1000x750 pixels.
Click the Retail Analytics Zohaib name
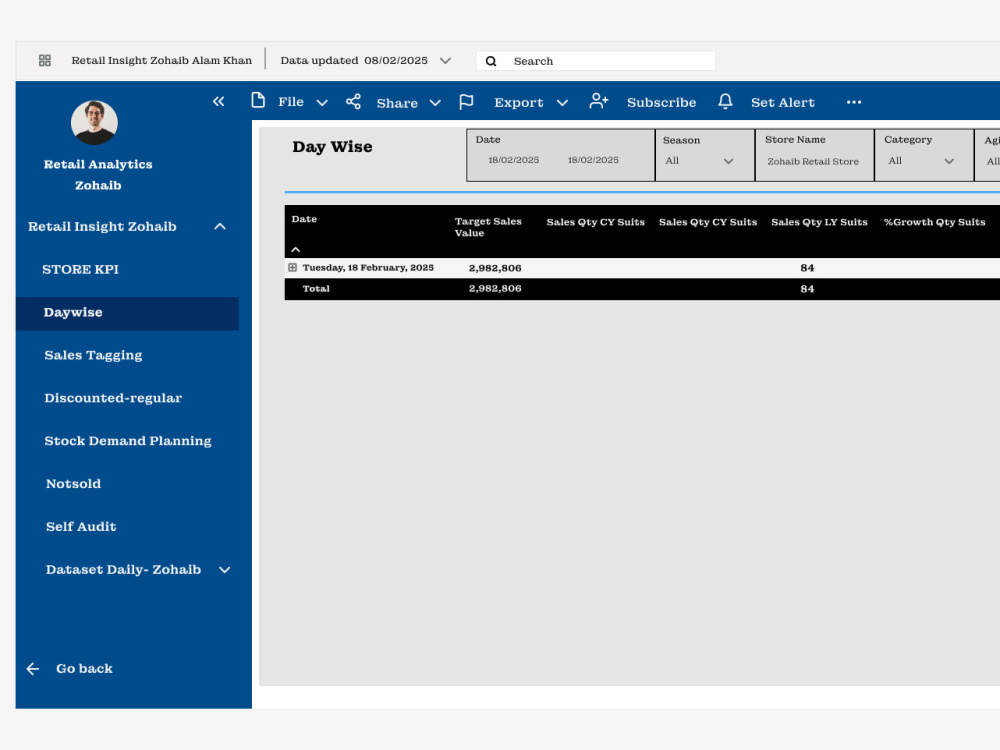pyautogui.click(x=98, y=175)
